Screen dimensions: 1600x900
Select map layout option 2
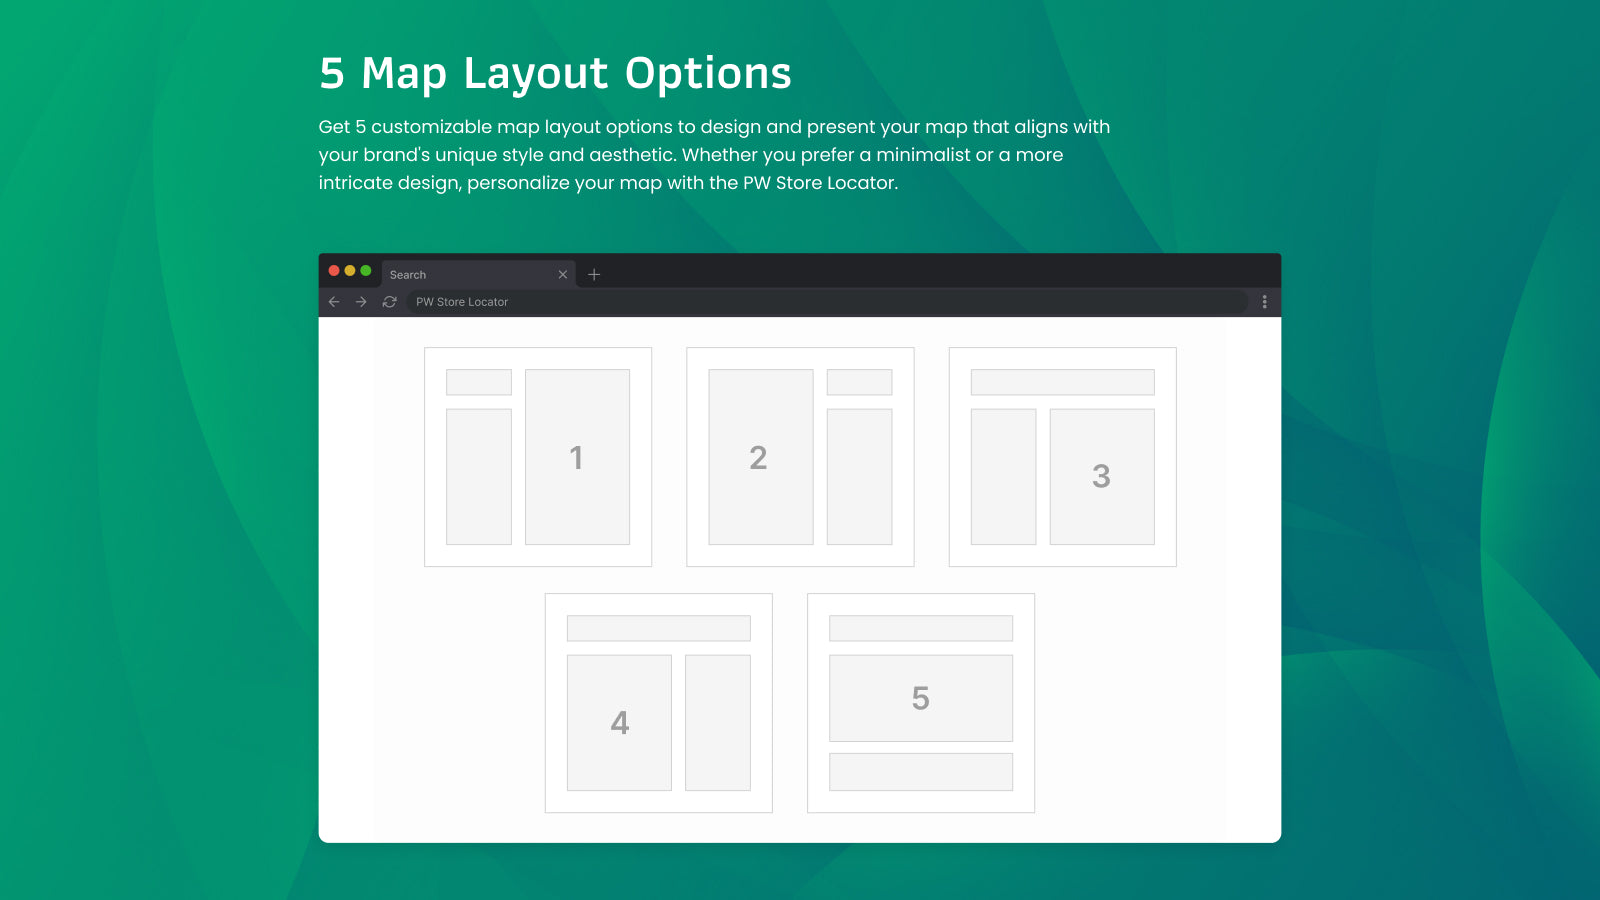pos(760,457)
